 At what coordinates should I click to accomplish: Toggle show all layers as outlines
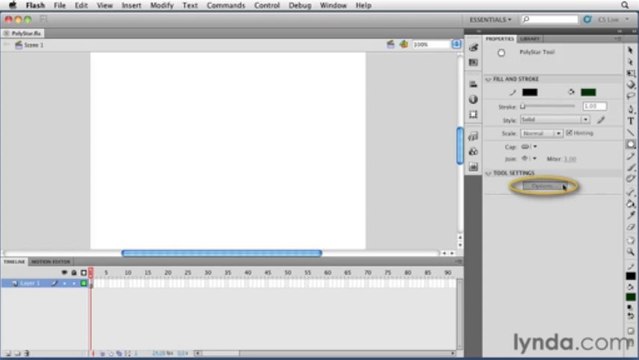[x=84, y=272]
